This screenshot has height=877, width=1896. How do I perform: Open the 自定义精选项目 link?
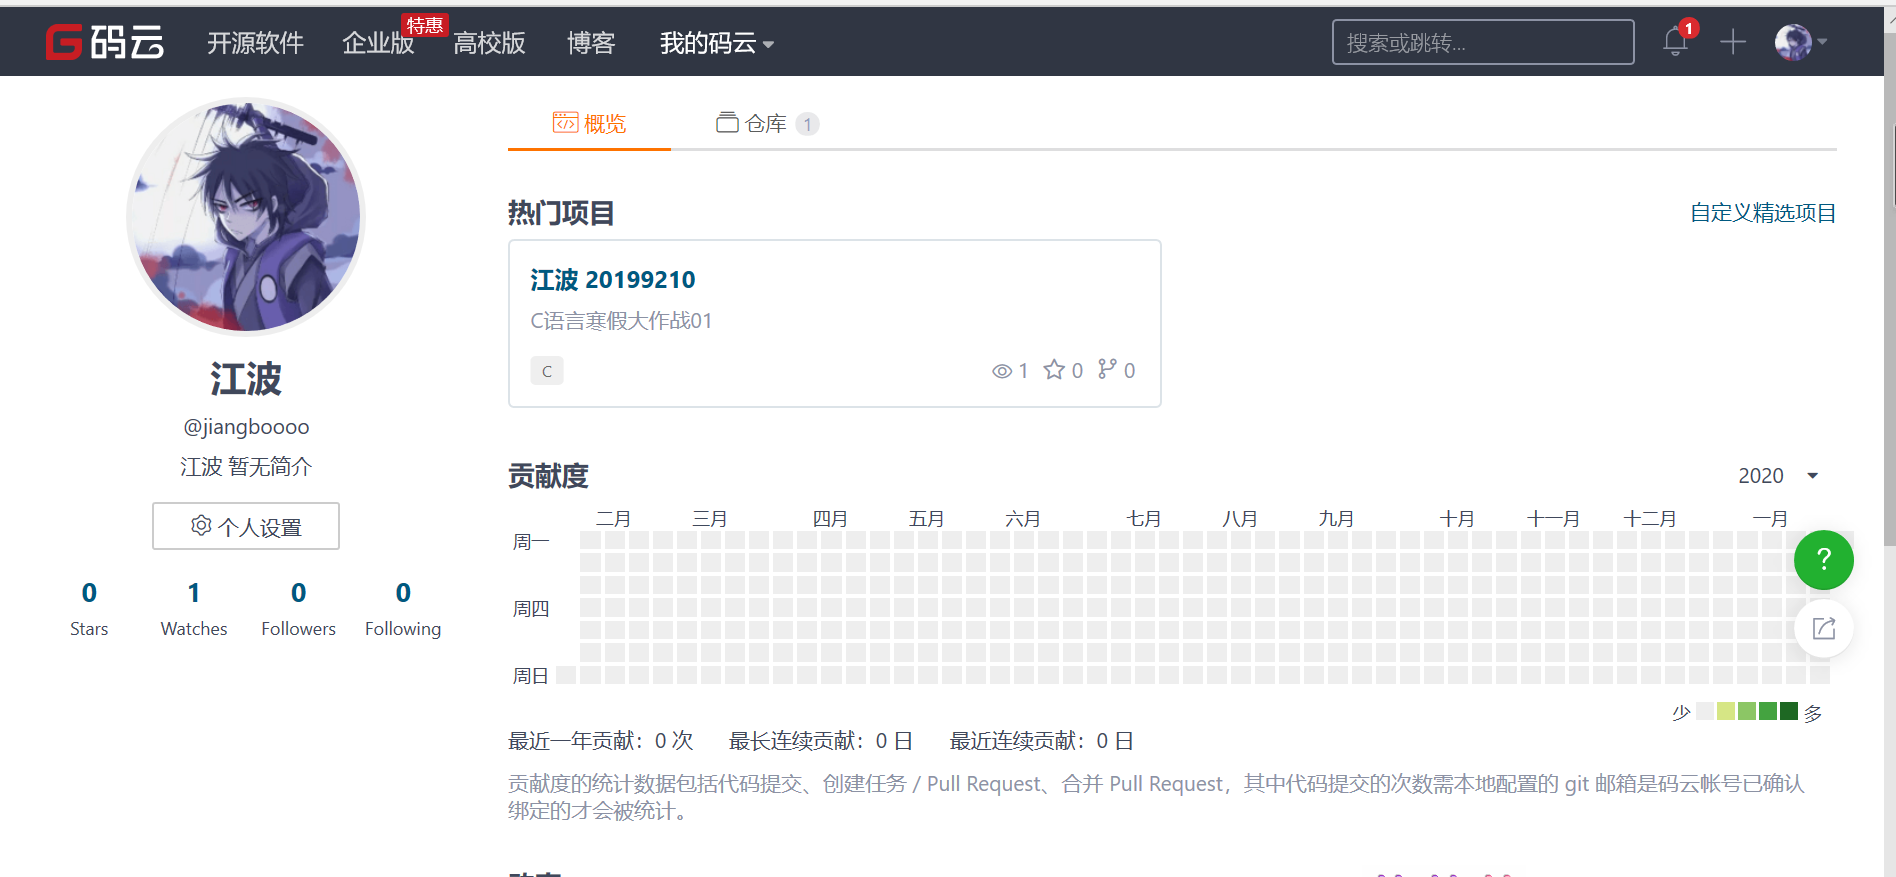click(1763, 213)
